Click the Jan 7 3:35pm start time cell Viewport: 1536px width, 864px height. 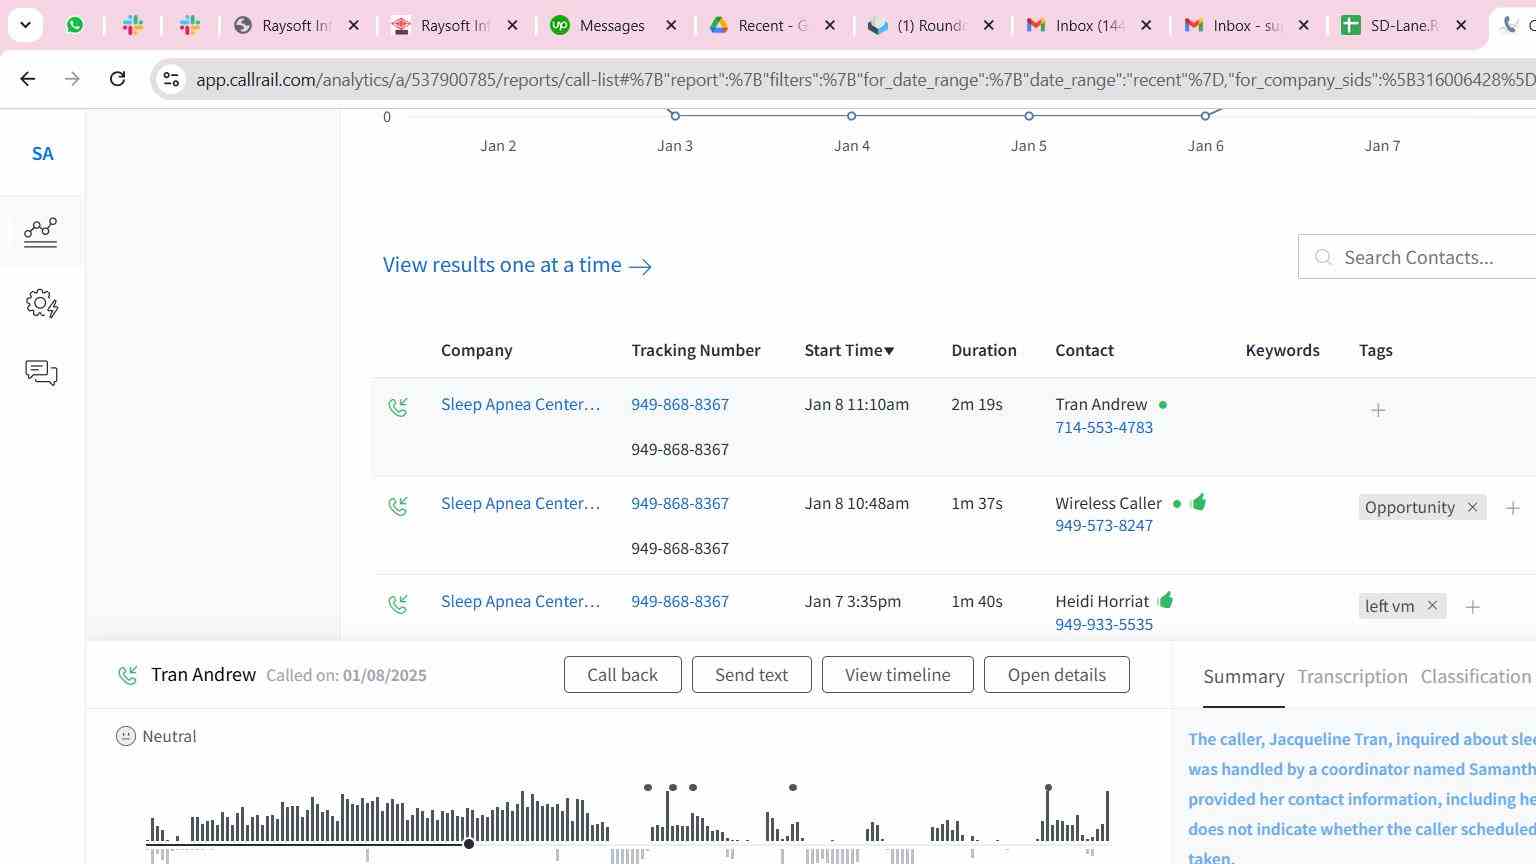click(852, 601)
